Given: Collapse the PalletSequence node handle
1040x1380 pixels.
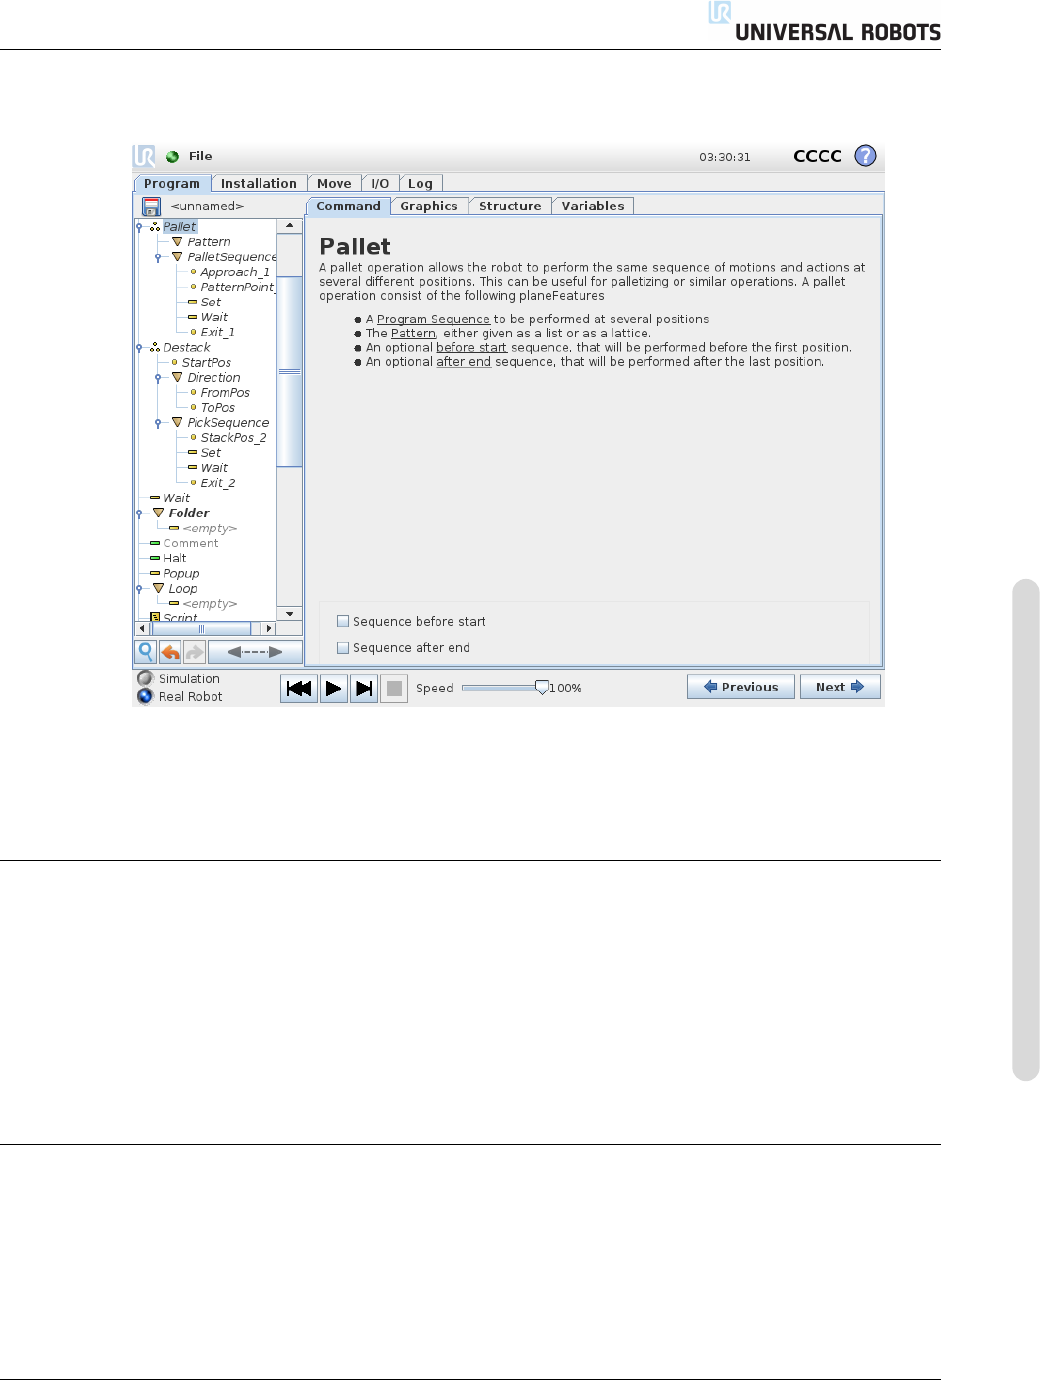Looking at the screenshot, I should (158, 257).
